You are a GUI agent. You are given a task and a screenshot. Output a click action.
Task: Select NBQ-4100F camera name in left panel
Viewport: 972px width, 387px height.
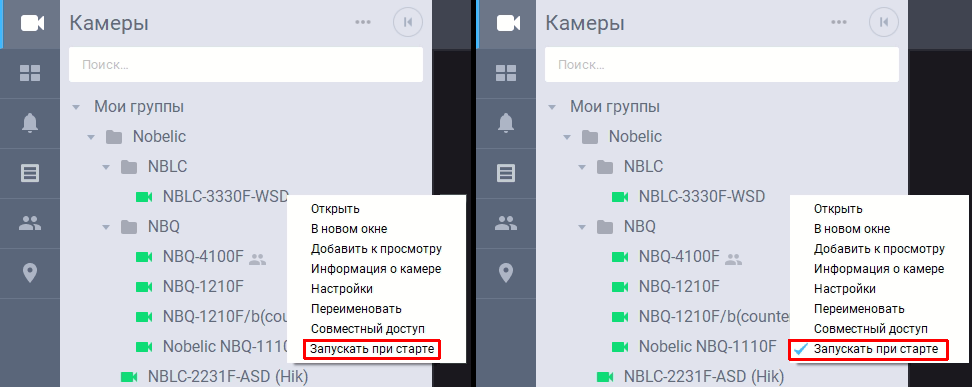pyautogui.click(x=203, y=257)
